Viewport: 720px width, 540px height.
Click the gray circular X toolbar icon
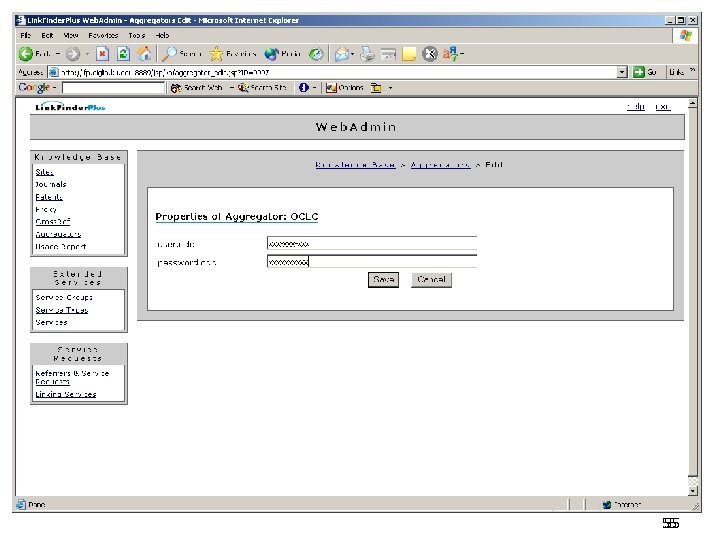point(430,54)
